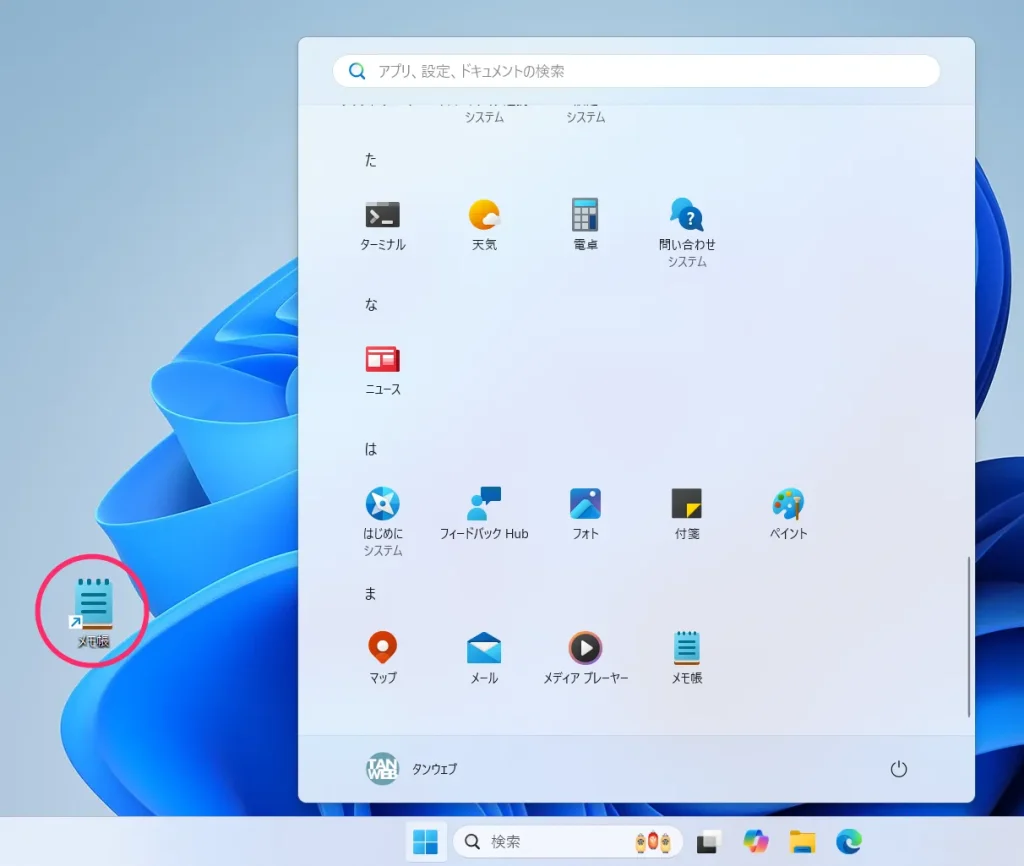This screenshot has height=866, width=1024.
Task: Launch the フォト app
Action: point(585,515)
